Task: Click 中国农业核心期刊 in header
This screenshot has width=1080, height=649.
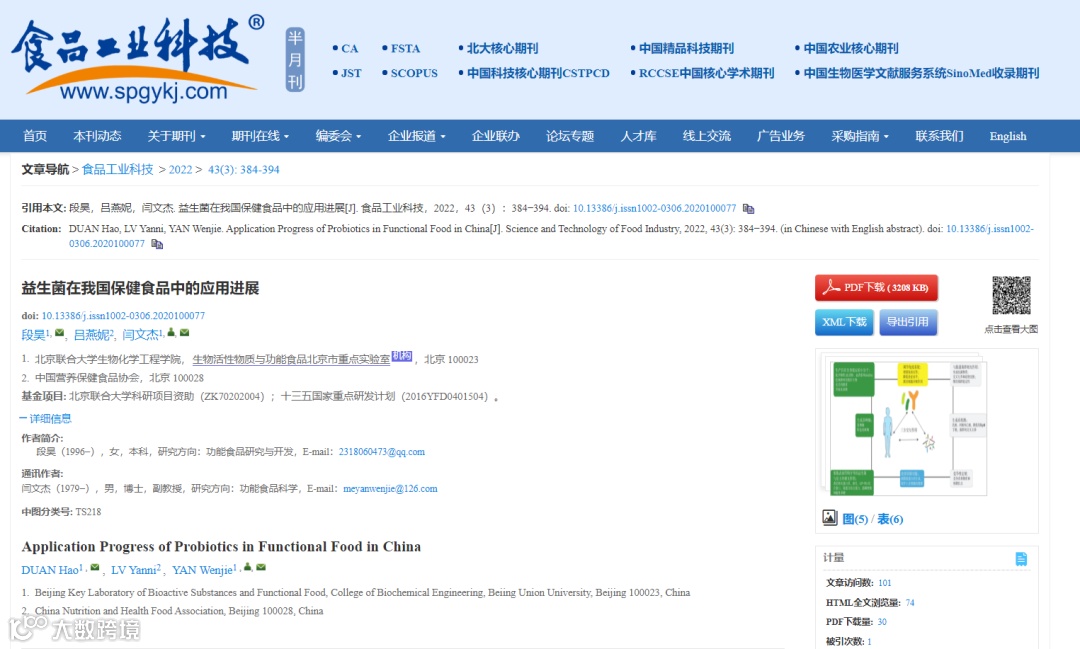Action: tap(851, 48)
